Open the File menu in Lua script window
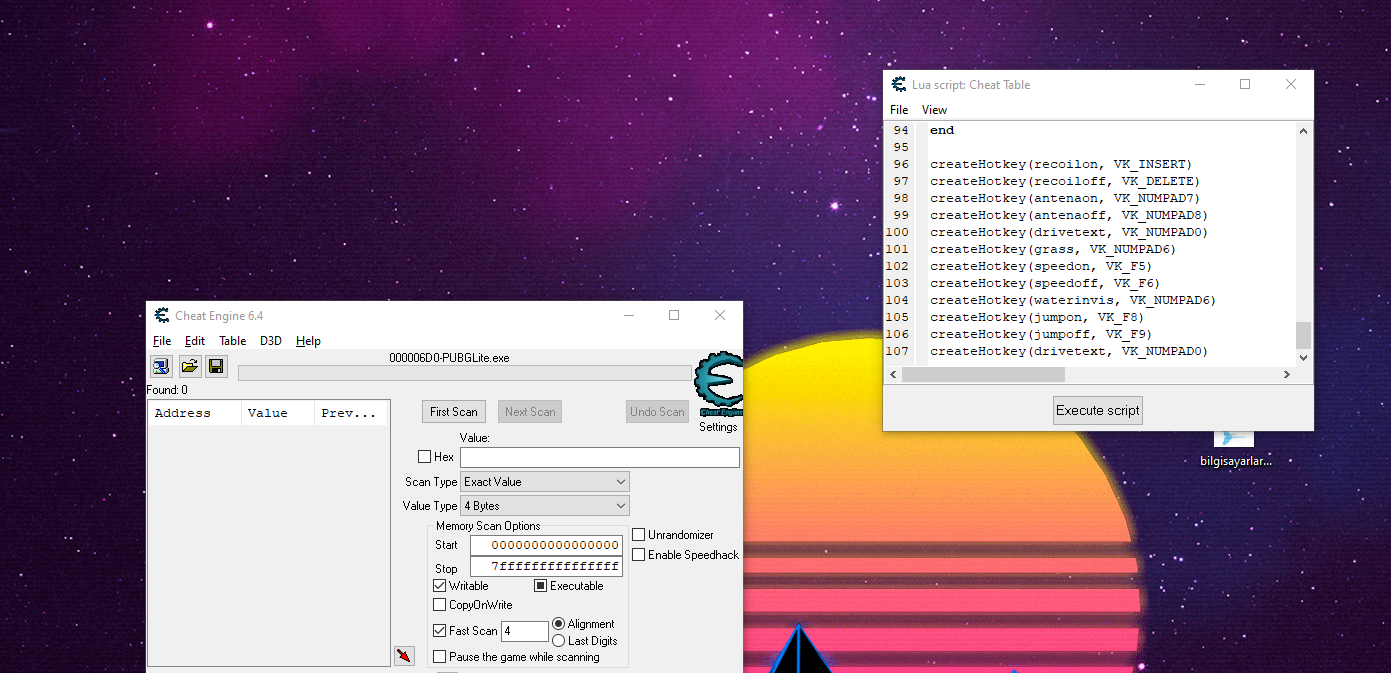1391x673 pixels. click(899, 110)
